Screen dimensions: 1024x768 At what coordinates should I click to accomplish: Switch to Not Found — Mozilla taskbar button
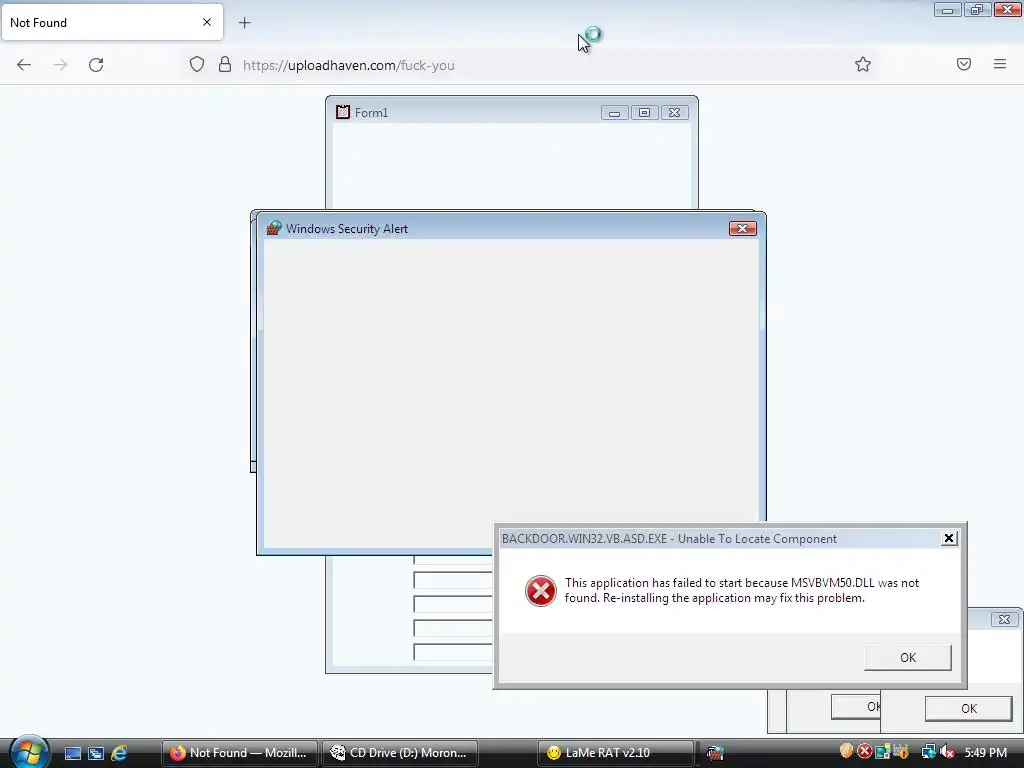click(x=239, y=753)
